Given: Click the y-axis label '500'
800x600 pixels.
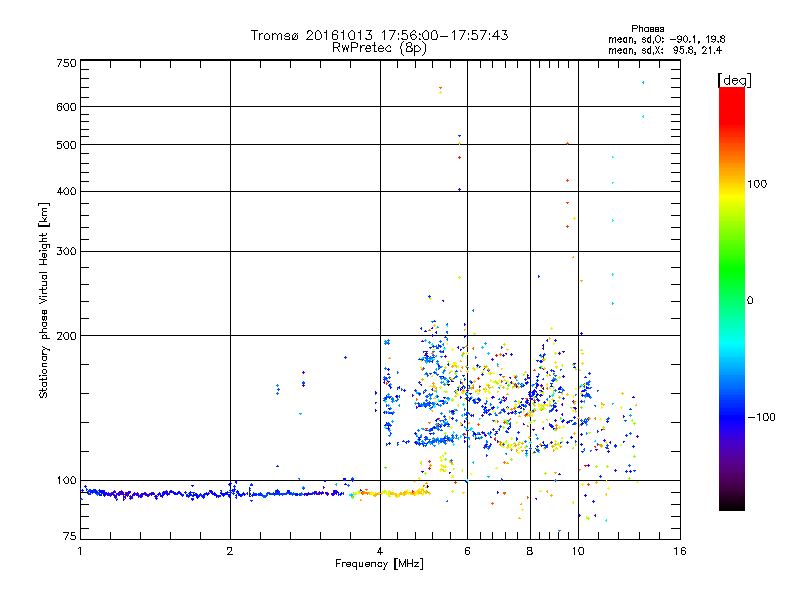Looking at the screenshot, I should tap(66, 145).
